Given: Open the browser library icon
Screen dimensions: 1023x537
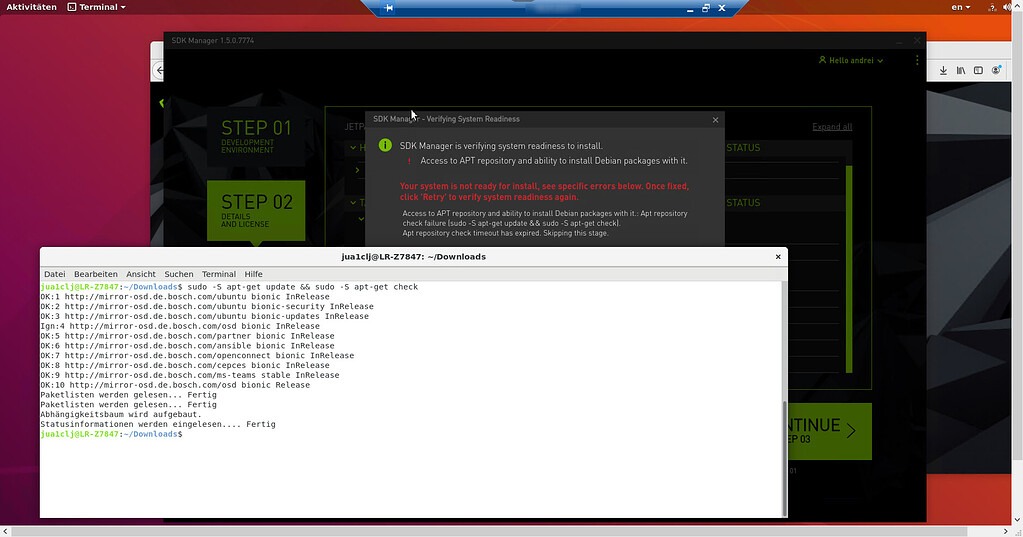Looking at the screenshot, I should pos(961,70).
